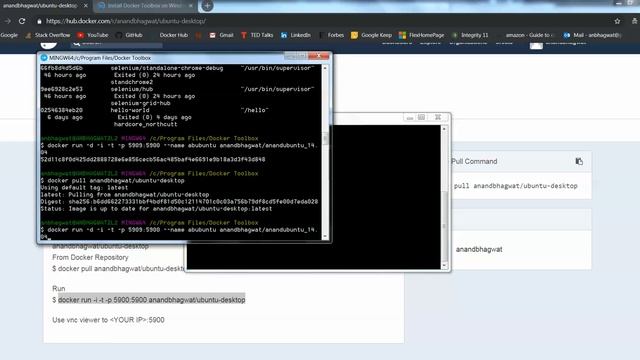Close the anandbhagwat/ubuntu-desktop tab
This screenshot has height=360, width=640.
(86, 6)
